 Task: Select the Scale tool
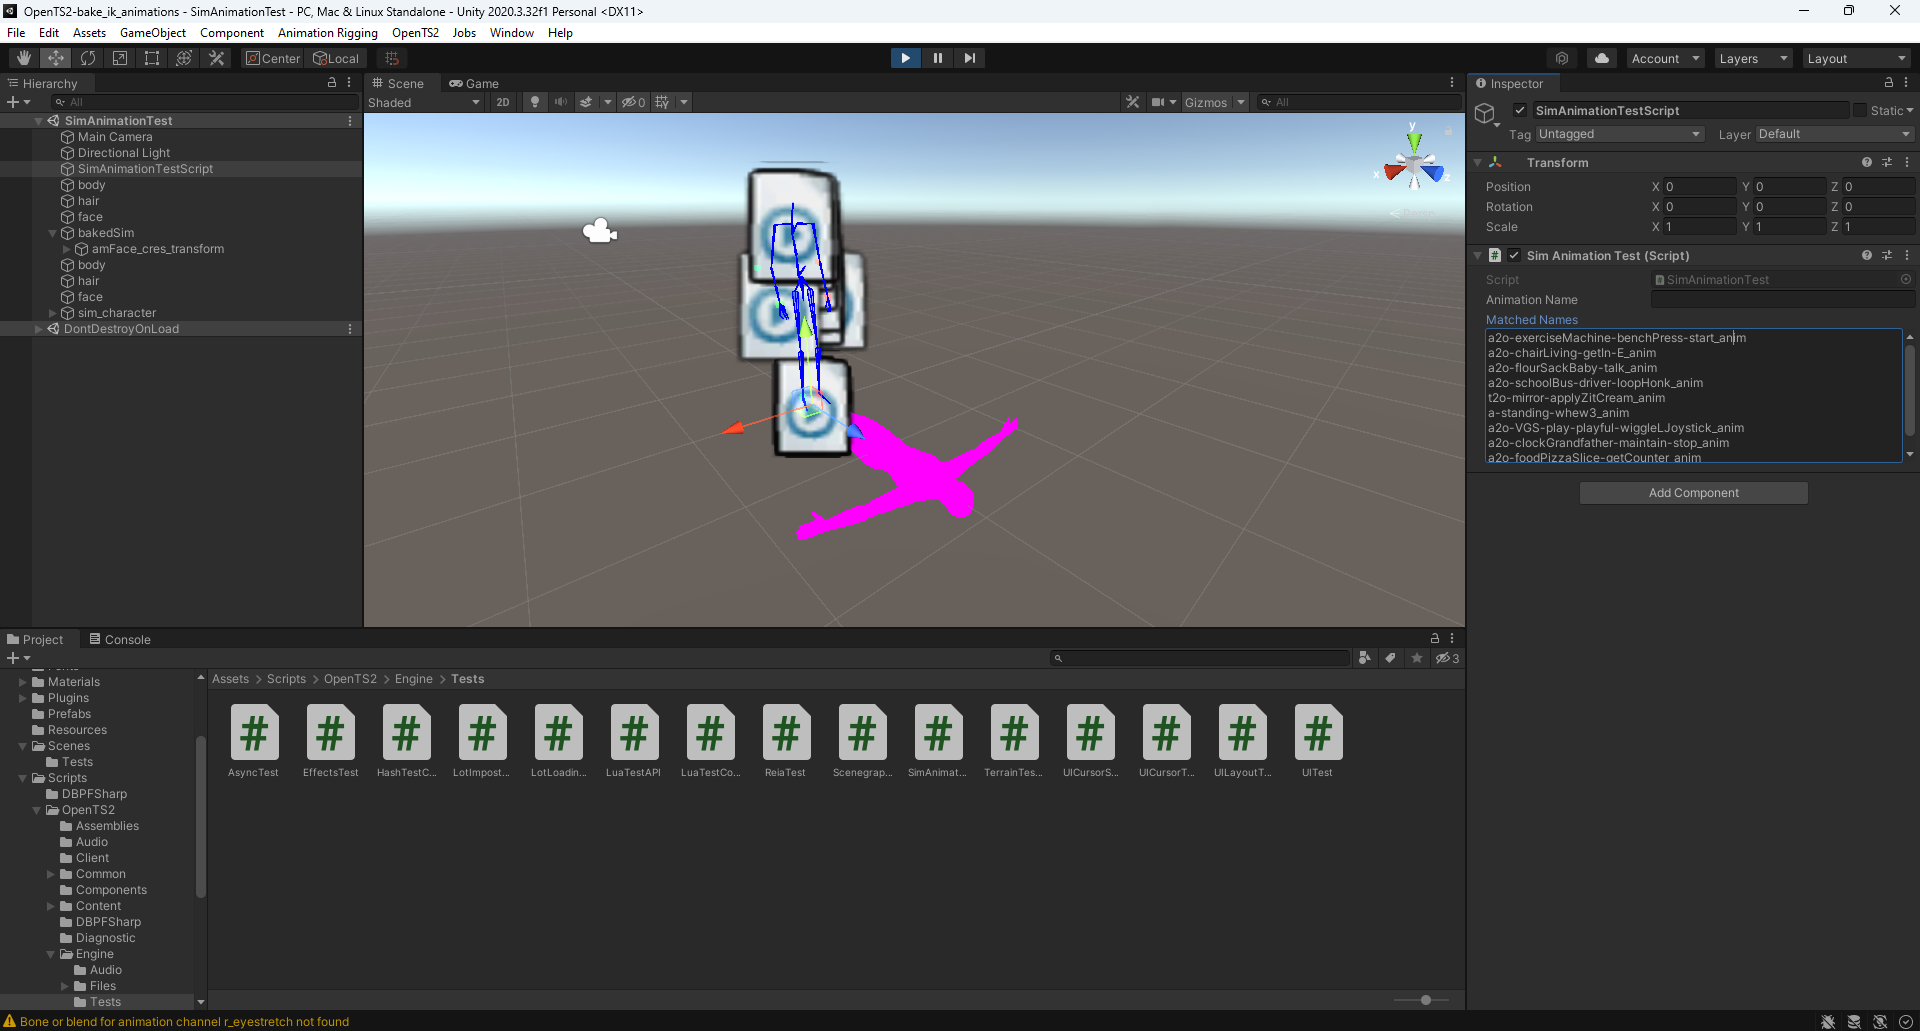[x=119, y=57]
